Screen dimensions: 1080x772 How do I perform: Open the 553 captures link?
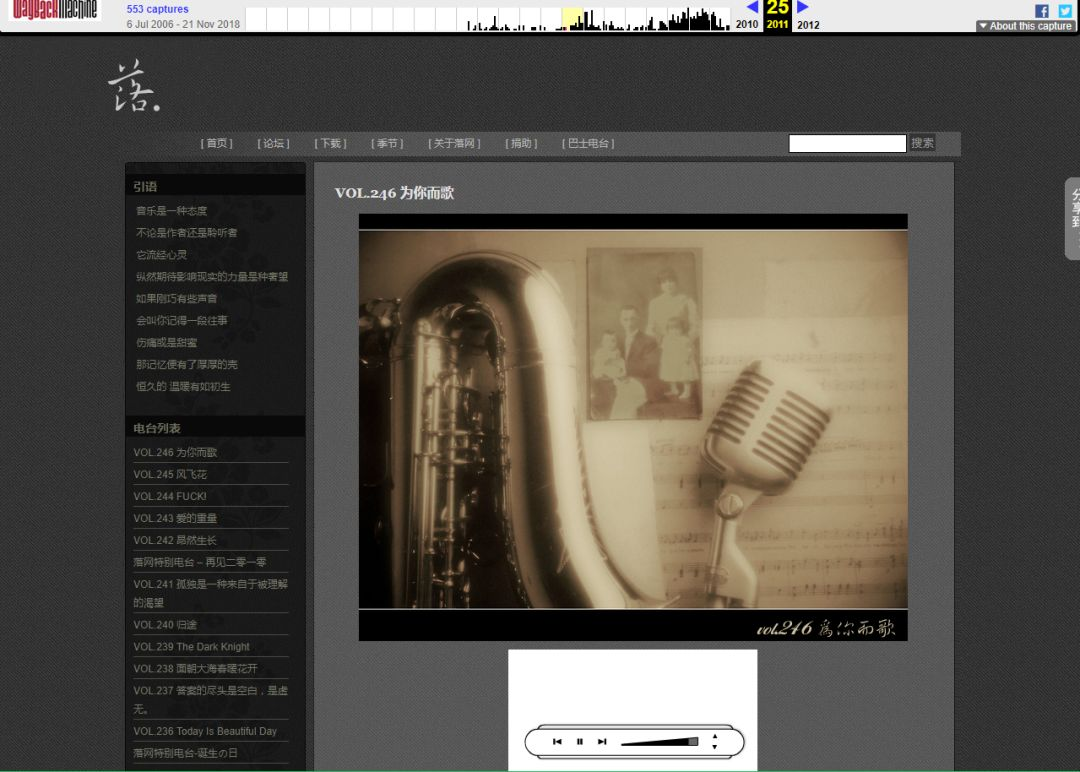[x=157, y=9]
